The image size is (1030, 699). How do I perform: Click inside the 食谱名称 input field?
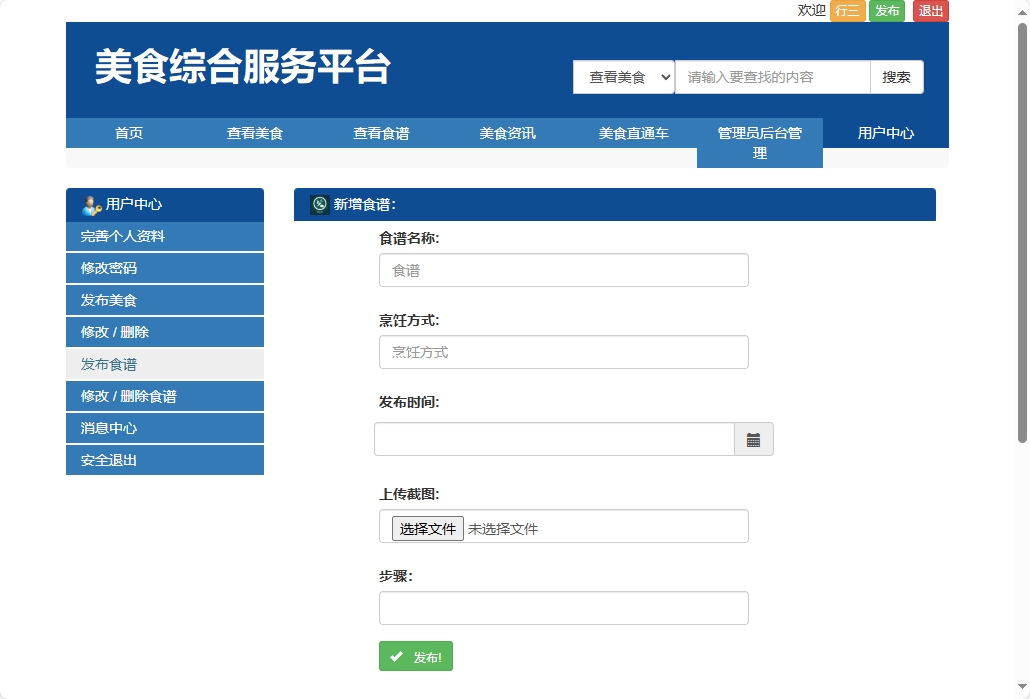[563, 270]
